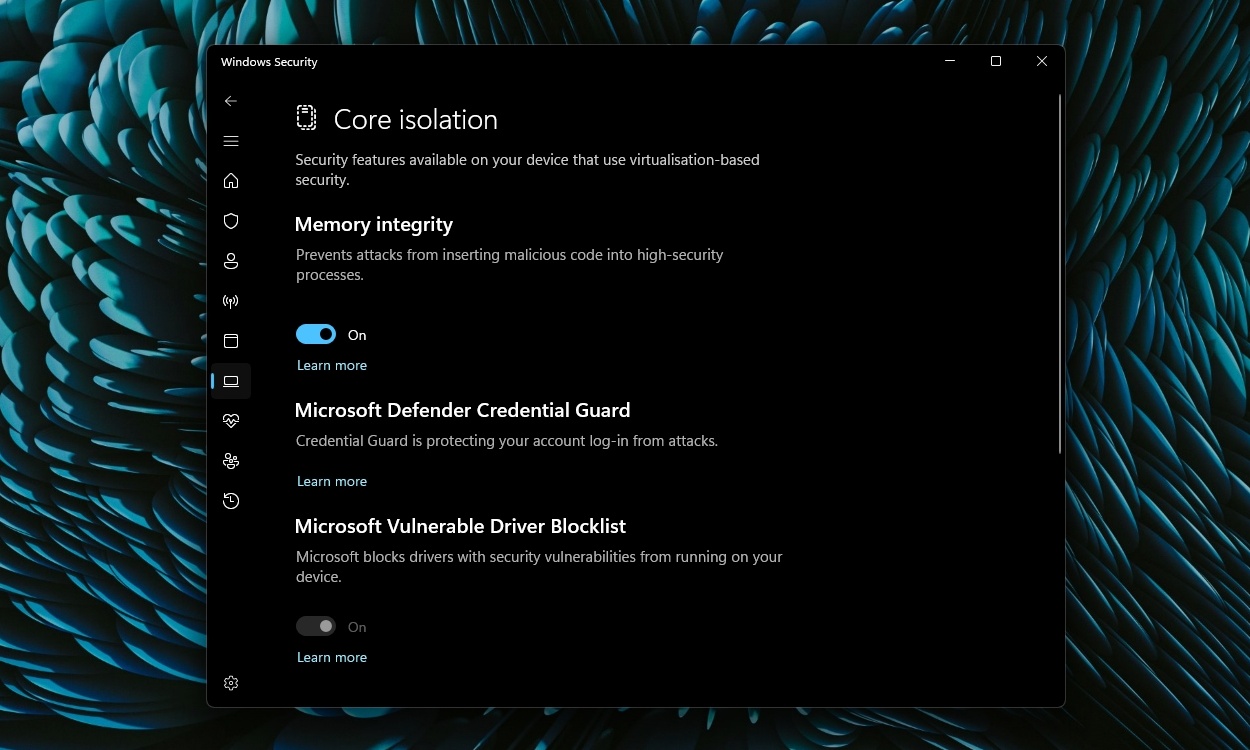Open Firewall & network protection icon
The height and width of the screenshot is (750, 1250).
click(231, 301)
